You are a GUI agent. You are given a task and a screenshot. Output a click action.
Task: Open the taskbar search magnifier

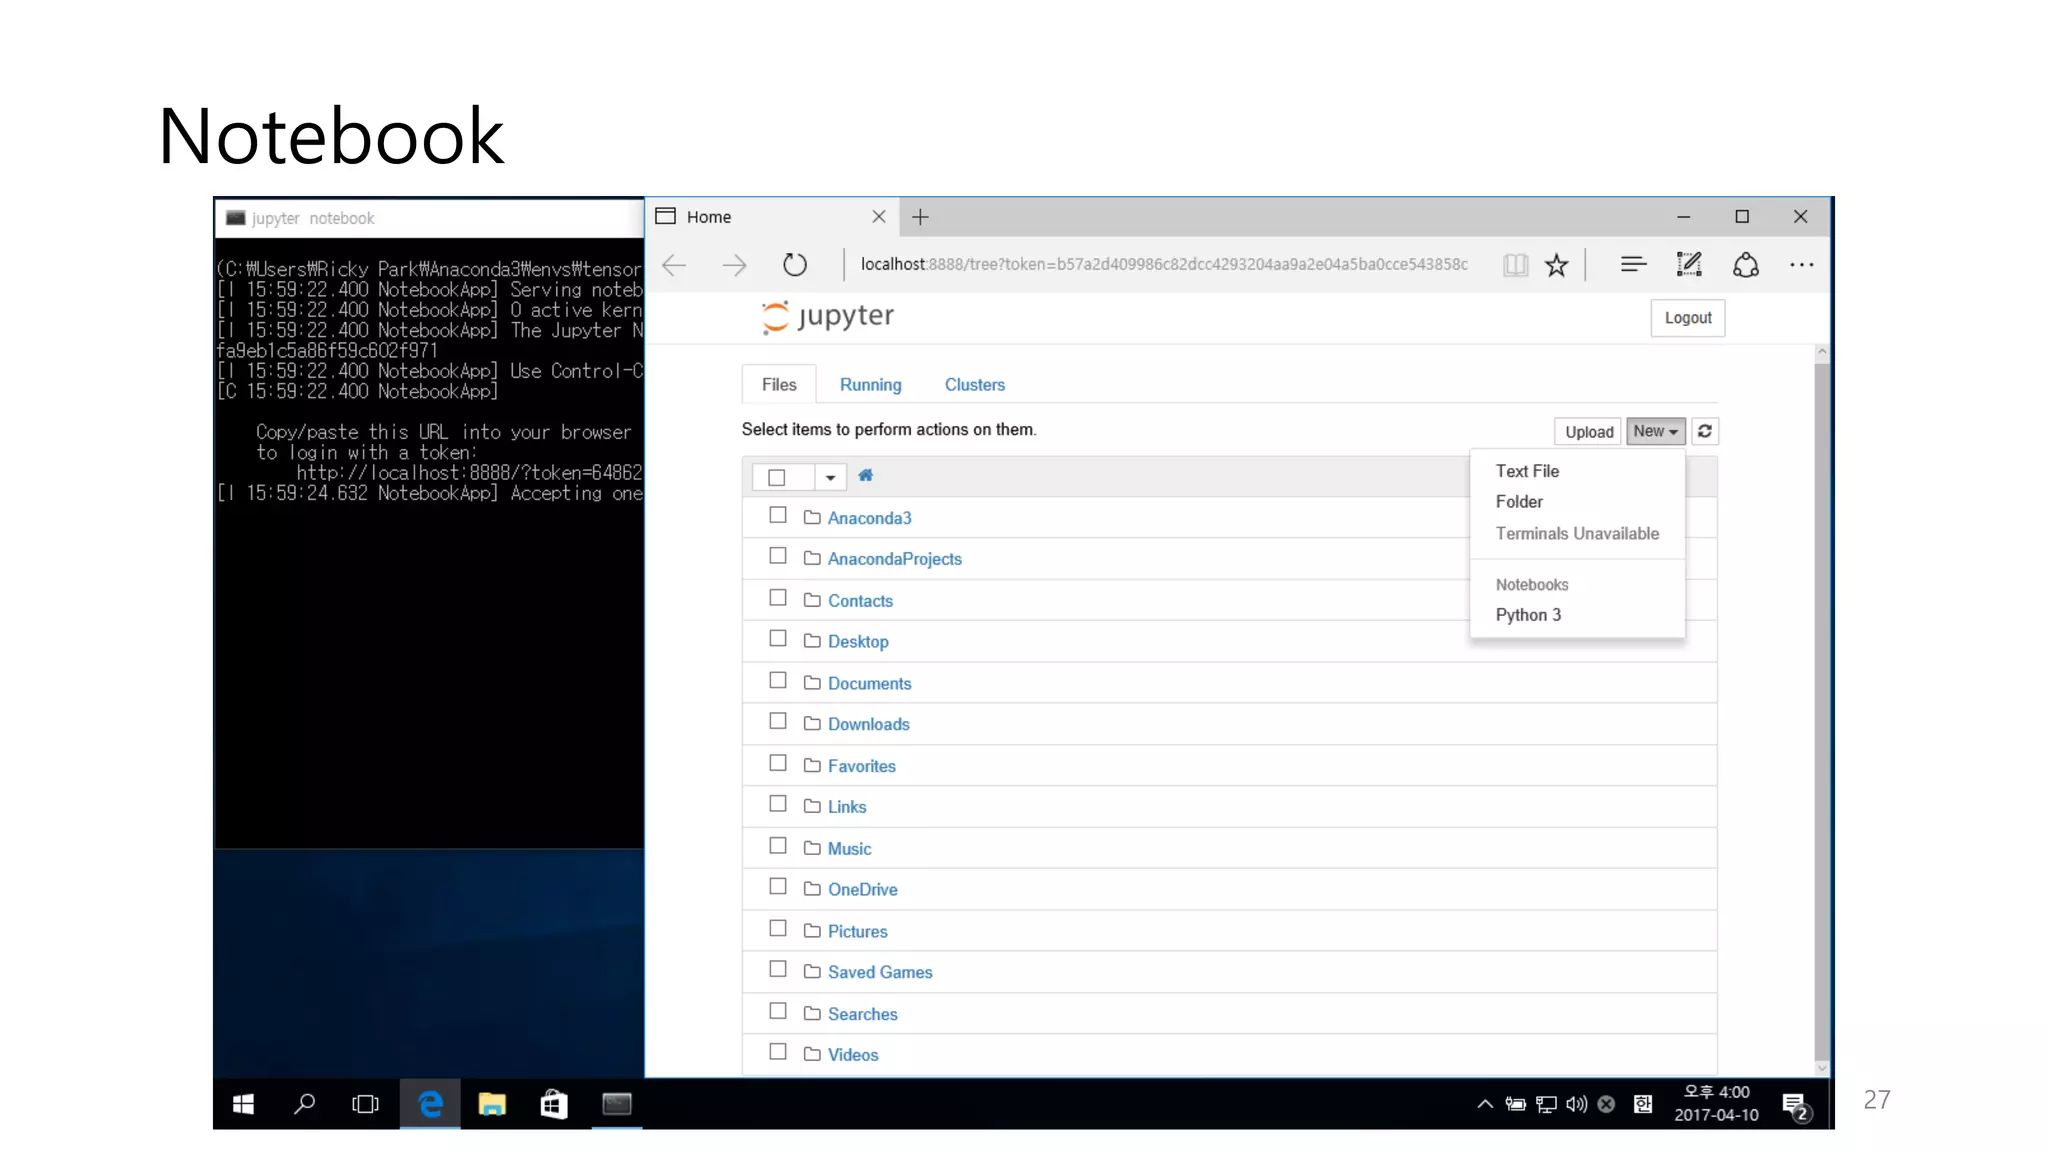tap(305, 1104)
